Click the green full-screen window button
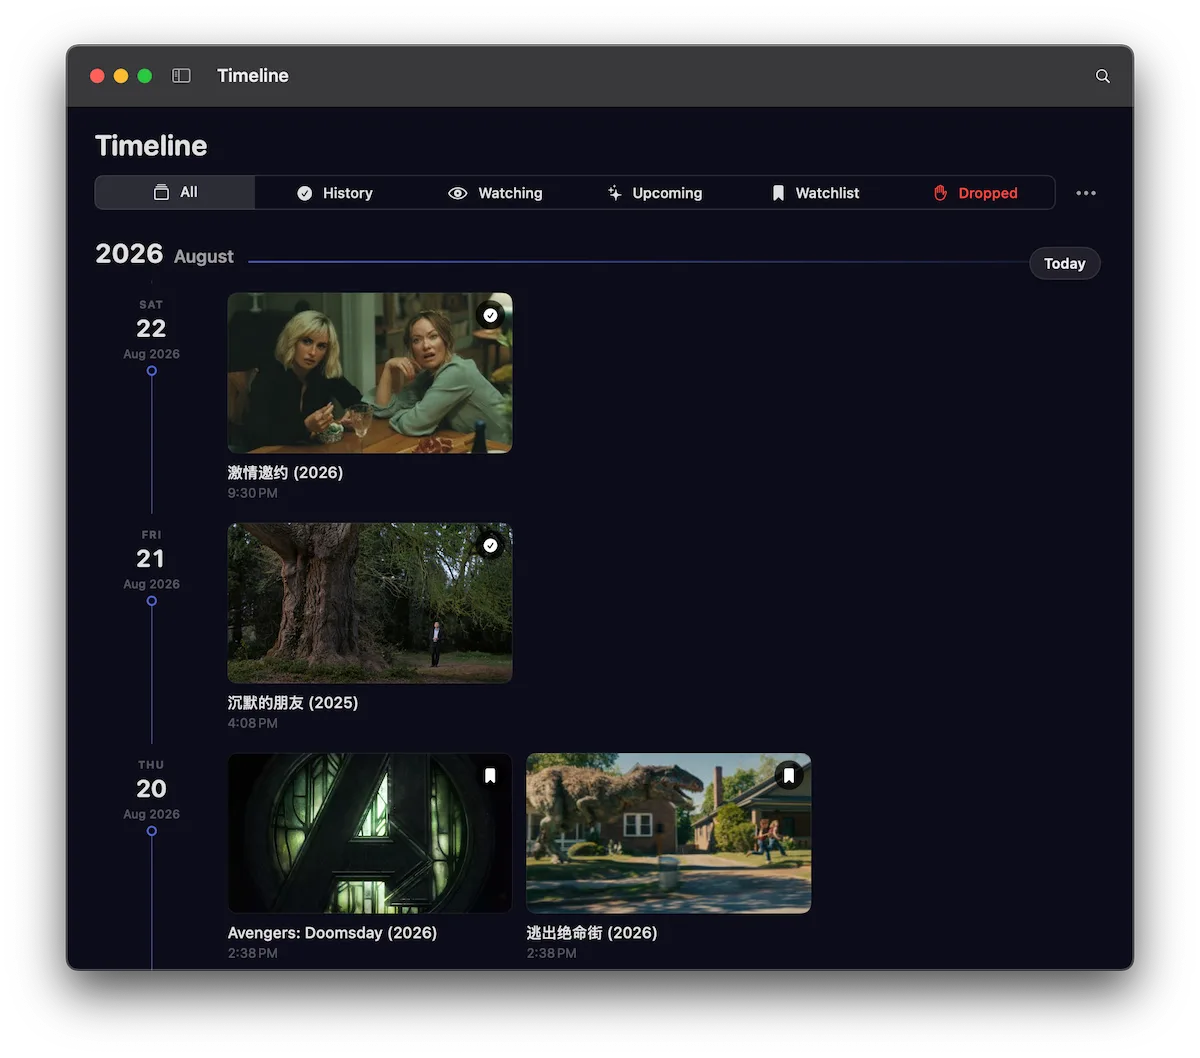 (145, 76)
